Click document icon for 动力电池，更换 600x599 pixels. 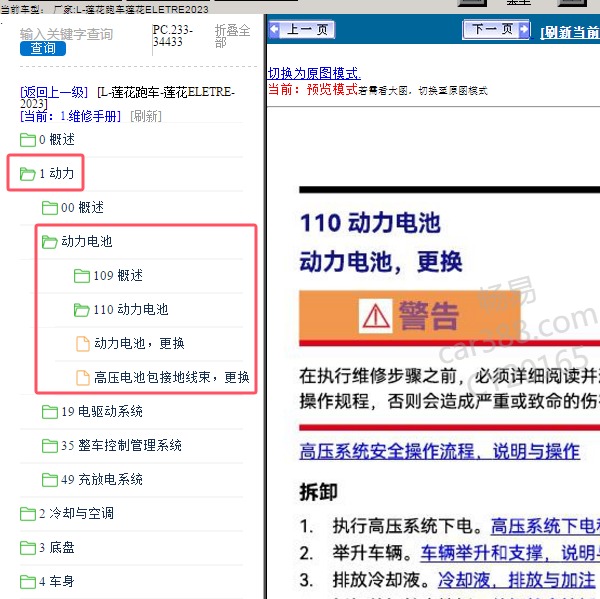pyautogui.click(x=83, y=343)
